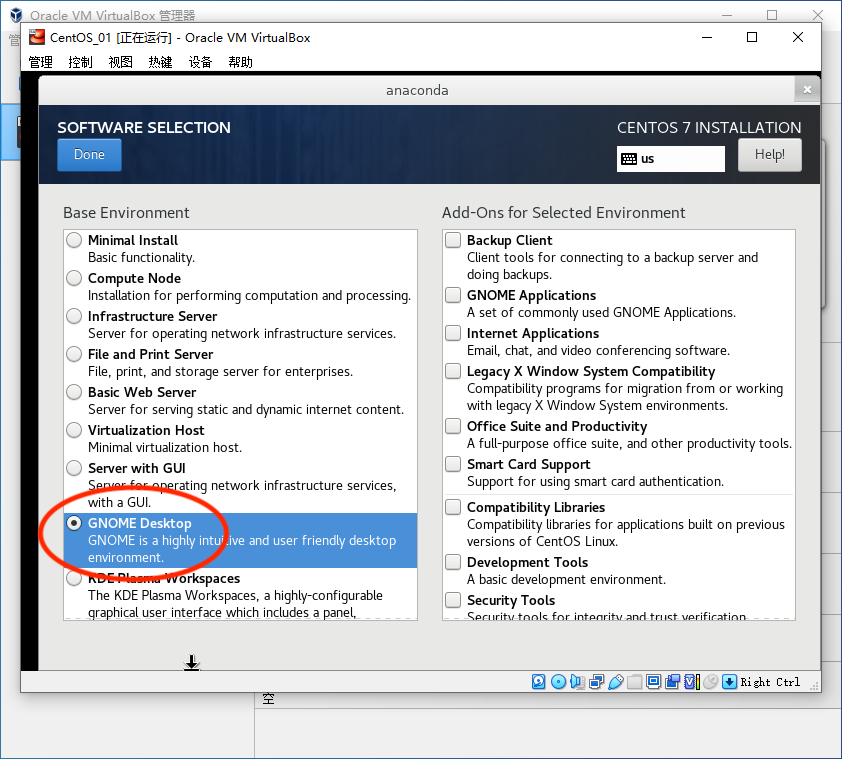Click the audio settings status icon
Viewport: 842px width, 759px height.
[x=577, y=682]
